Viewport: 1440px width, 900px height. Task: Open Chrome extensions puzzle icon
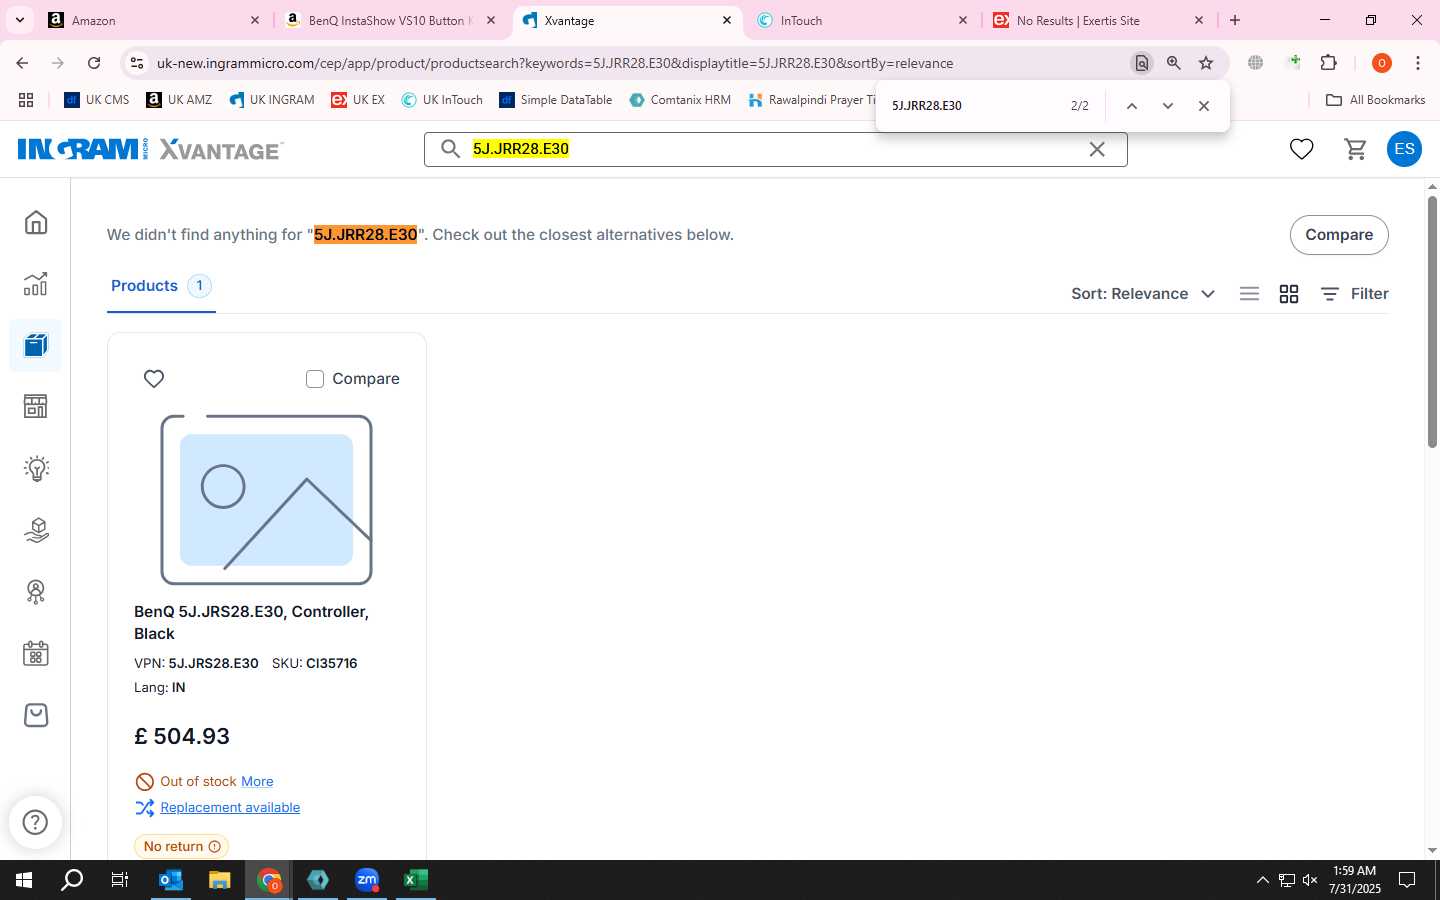[x=1329, y=63]
